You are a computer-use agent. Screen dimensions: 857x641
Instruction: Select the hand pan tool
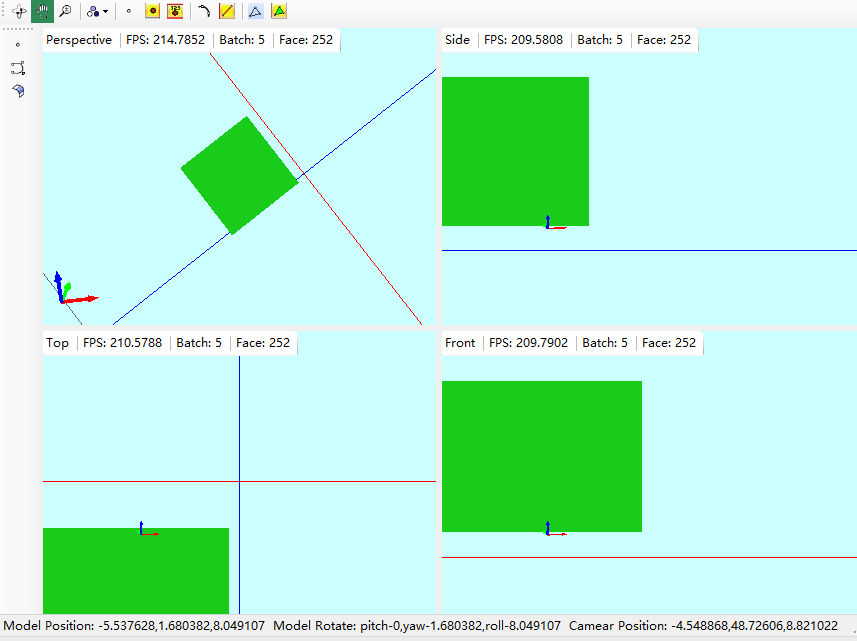tap(43, 11)
